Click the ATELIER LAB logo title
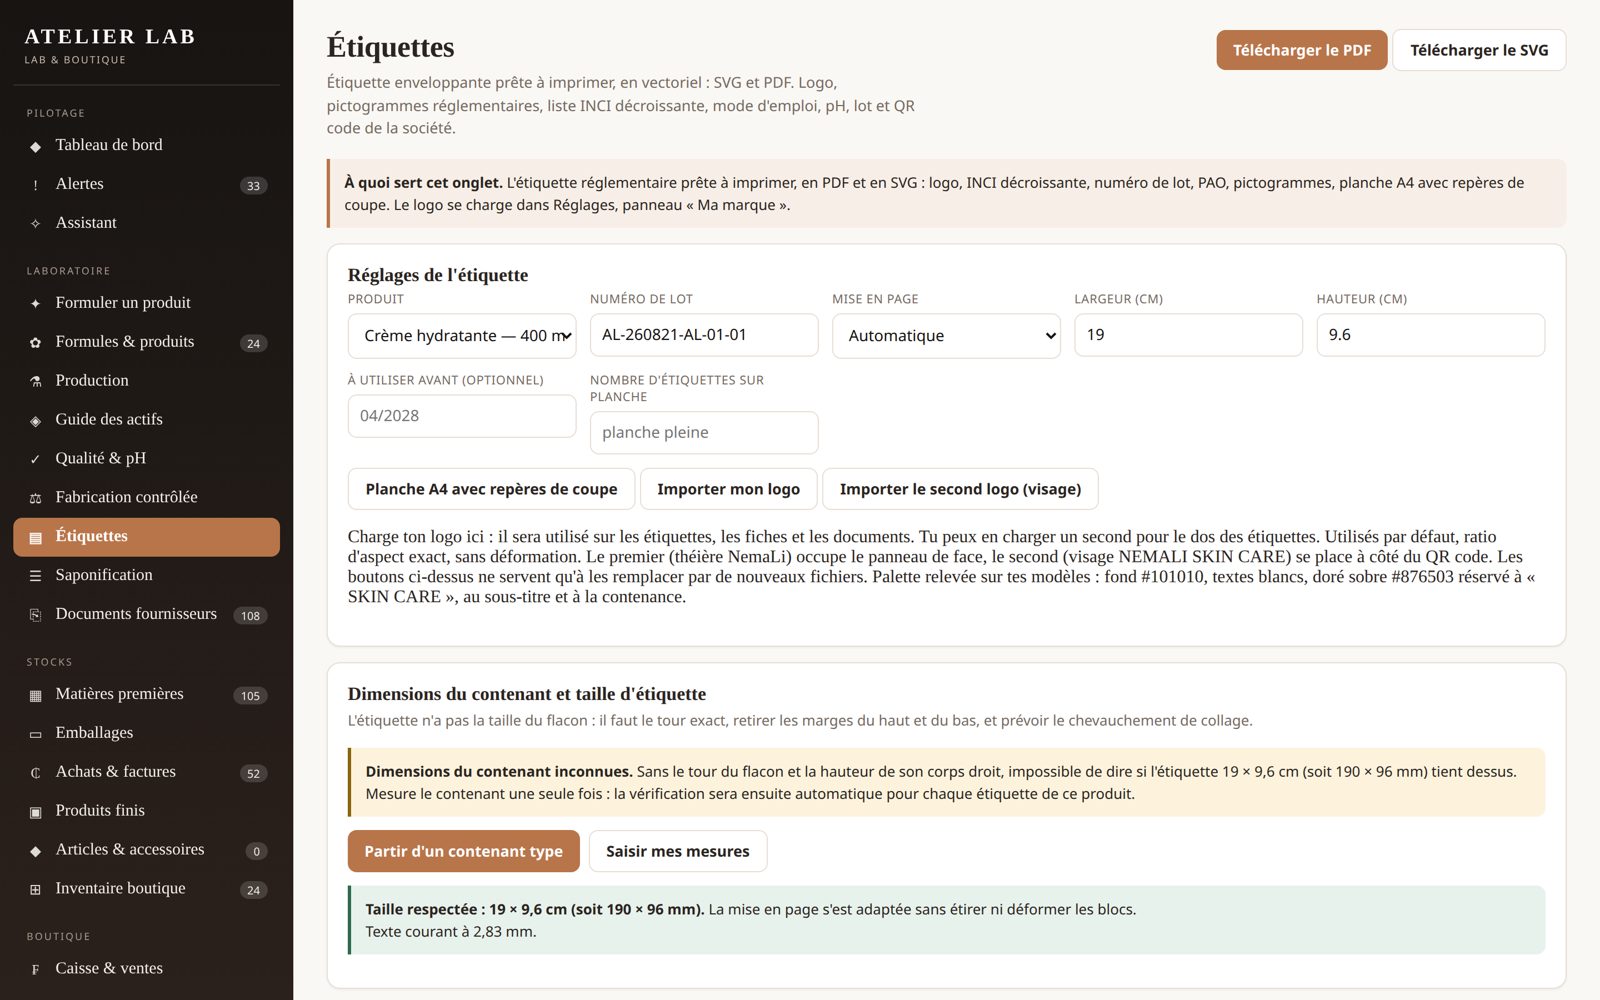This screenshot has height=1000, width=1600. [x=110, y=37]
